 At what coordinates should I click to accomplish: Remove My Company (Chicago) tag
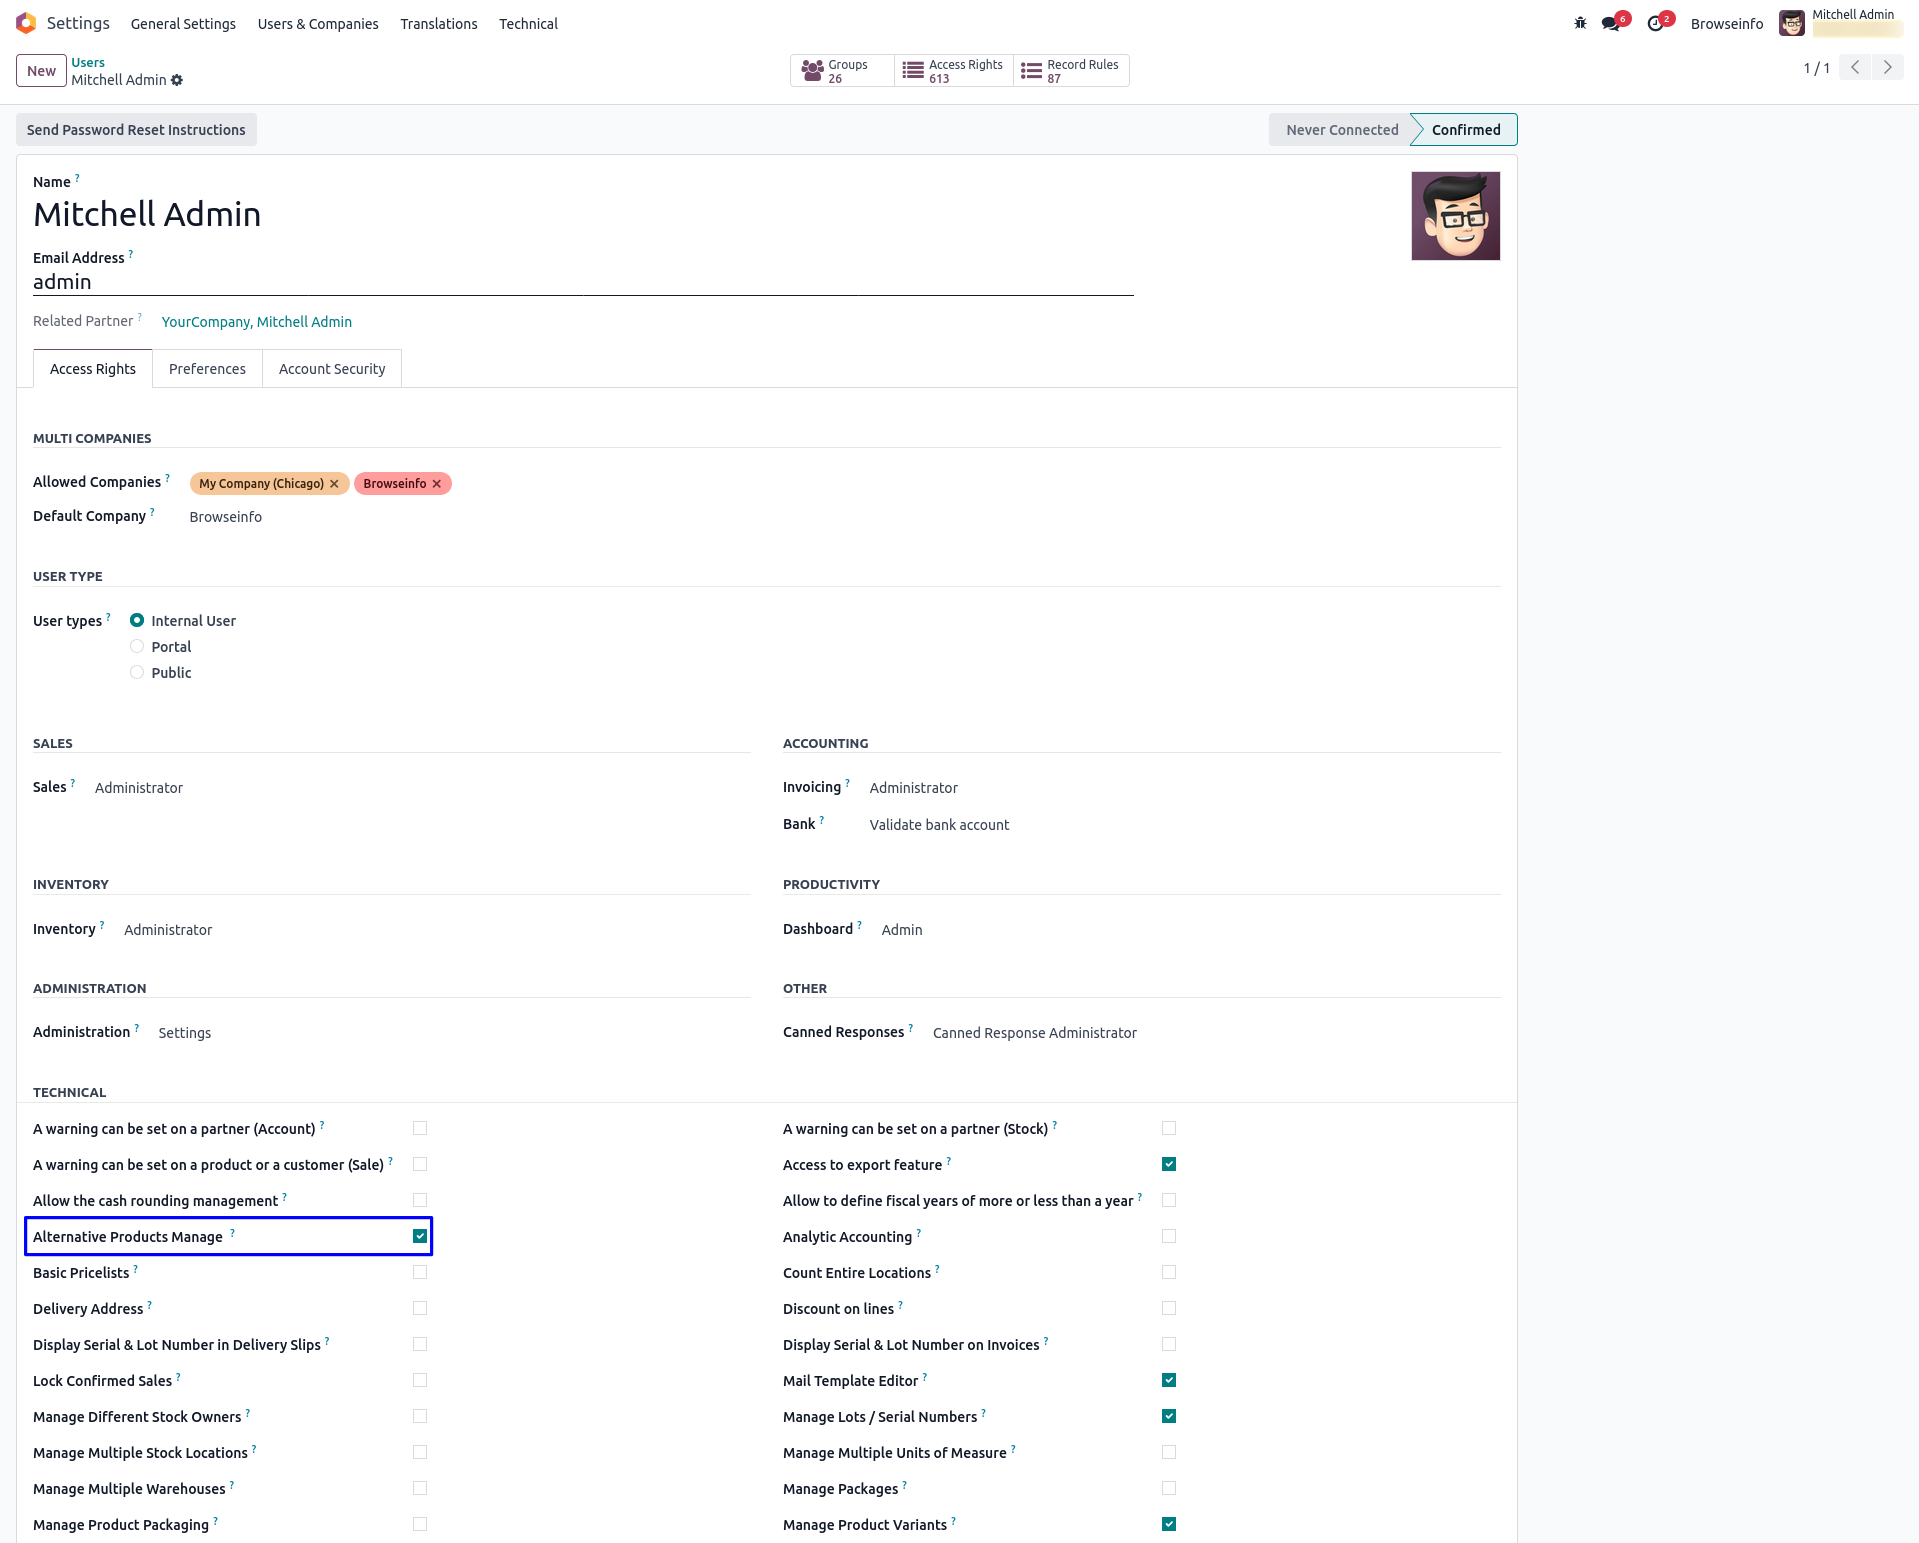coord(334,484)
